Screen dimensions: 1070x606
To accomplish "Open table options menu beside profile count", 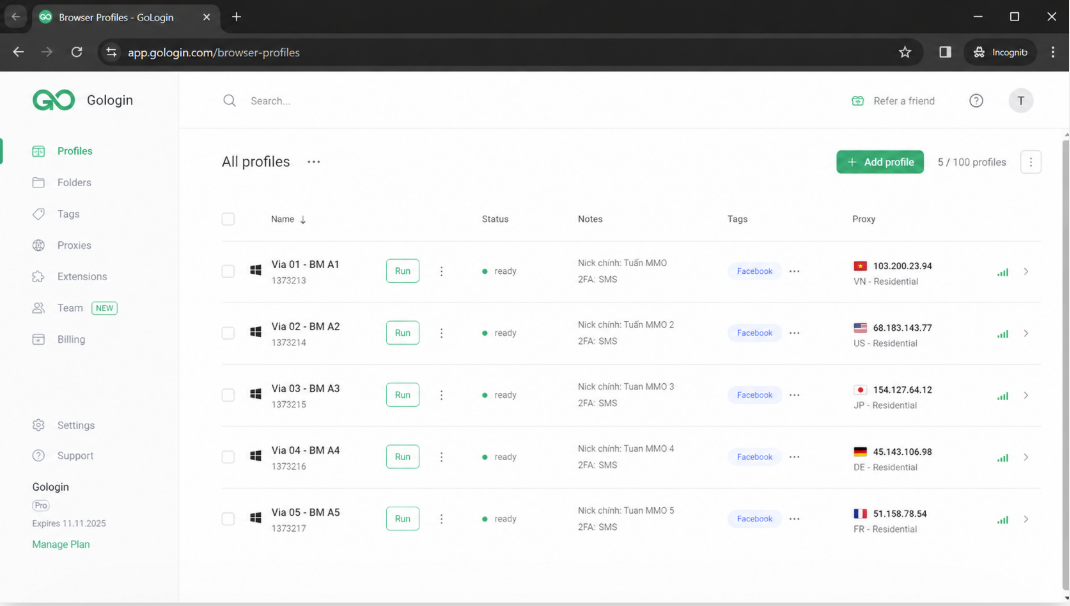I will (x=1030, y=162).
